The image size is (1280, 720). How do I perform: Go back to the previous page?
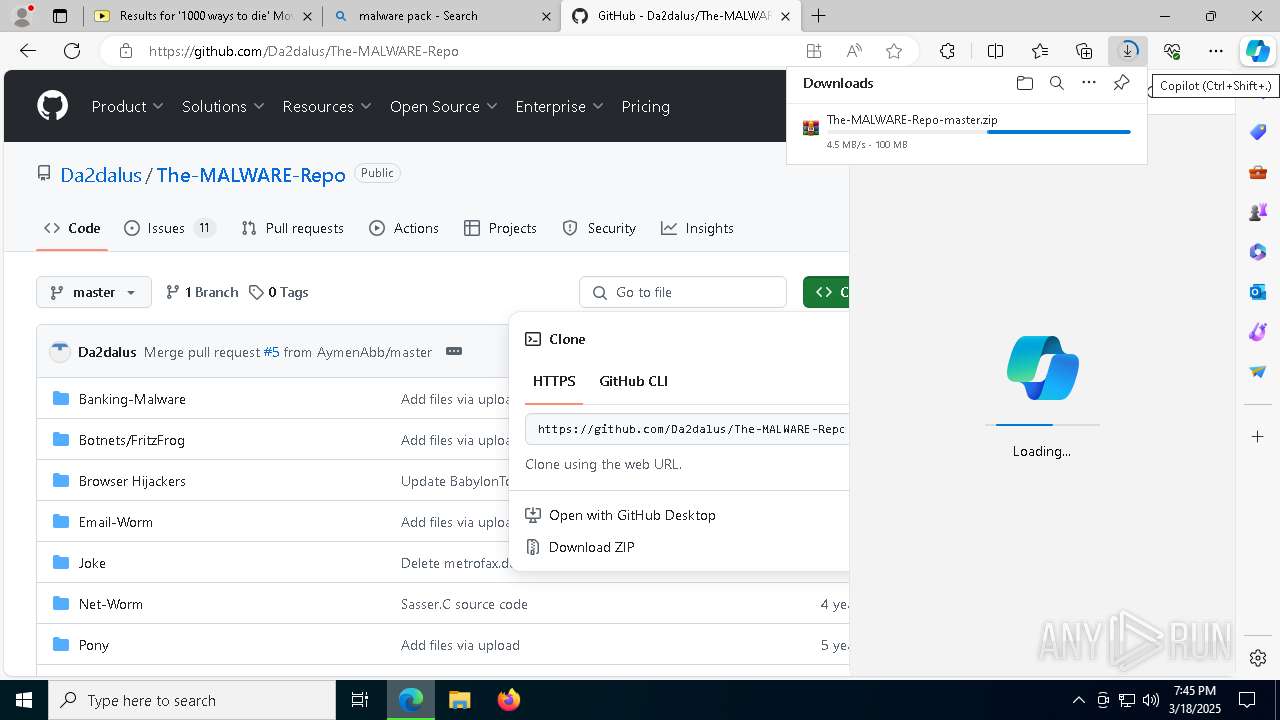(x=28, y=51)
